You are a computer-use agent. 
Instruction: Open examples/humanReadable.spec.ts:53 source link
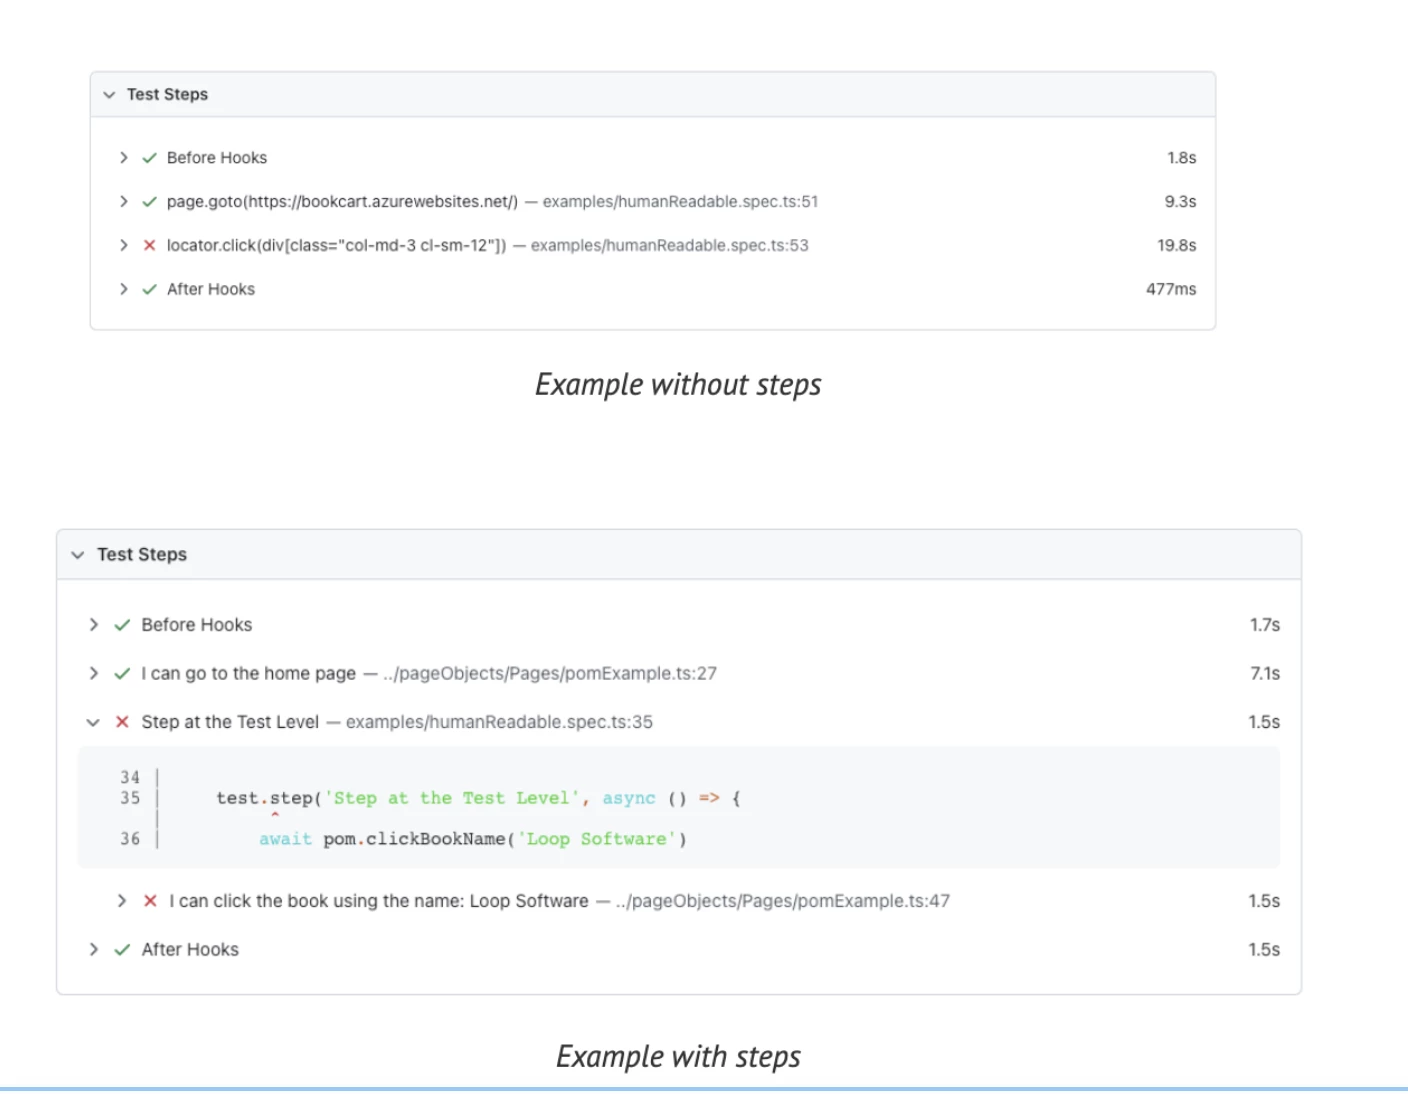pos(669,246)
